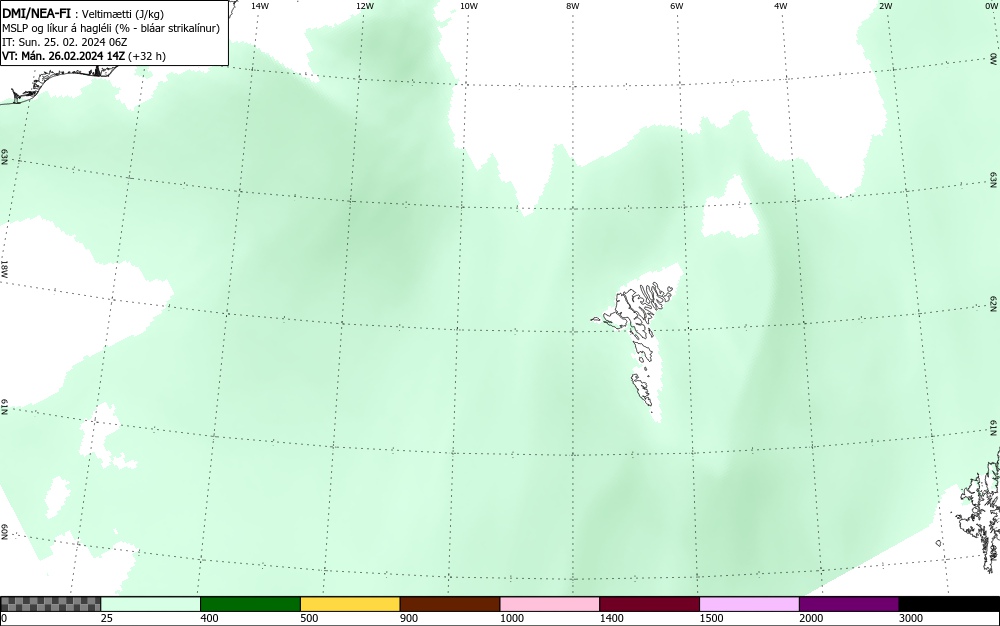Click the "(+32 h)" forecast offset text

point(147,56)
